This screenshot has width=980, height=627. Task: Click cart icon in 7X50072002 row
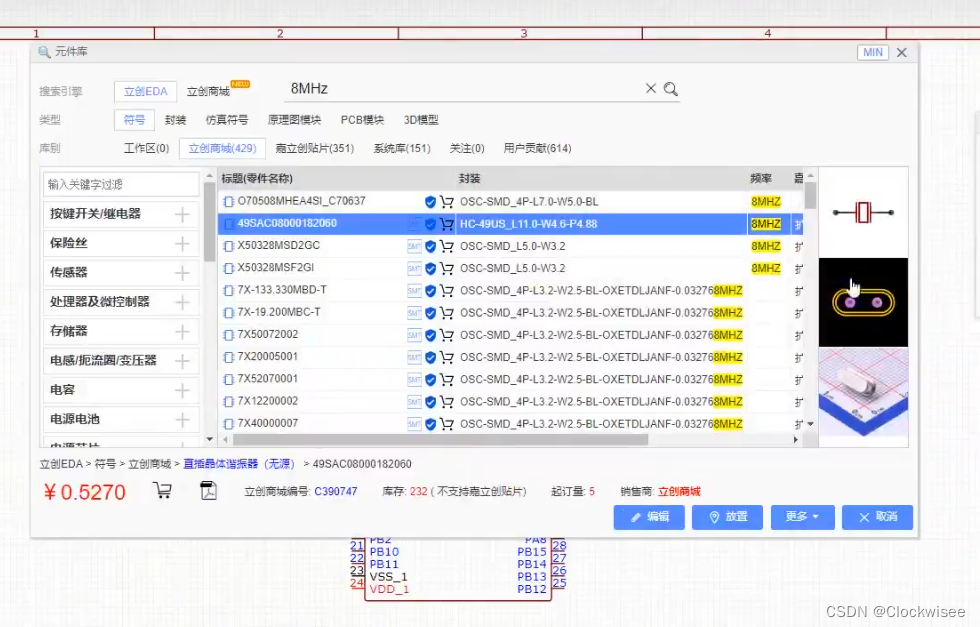[446, 335]
